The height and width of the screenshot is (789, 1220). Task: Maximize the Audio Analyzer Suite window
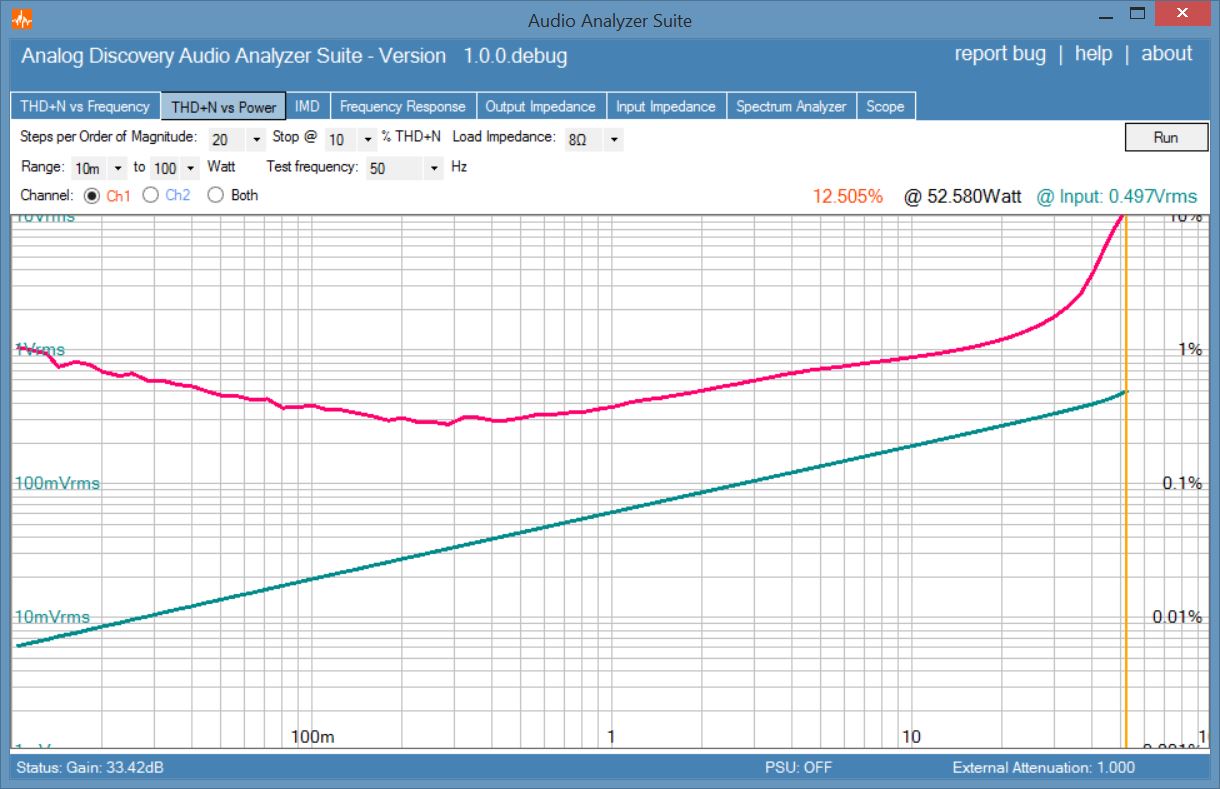[x=1136, y=14]
